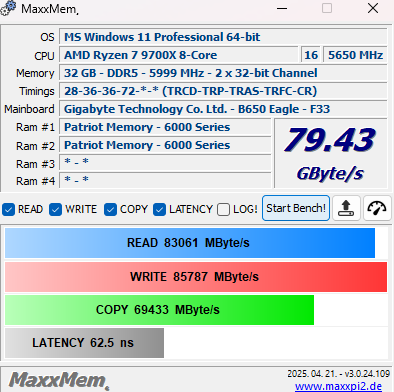The width and height of the screenshot is (394, 392).
Task: Click the empty Ram #3 field
Action: [165, 163]
